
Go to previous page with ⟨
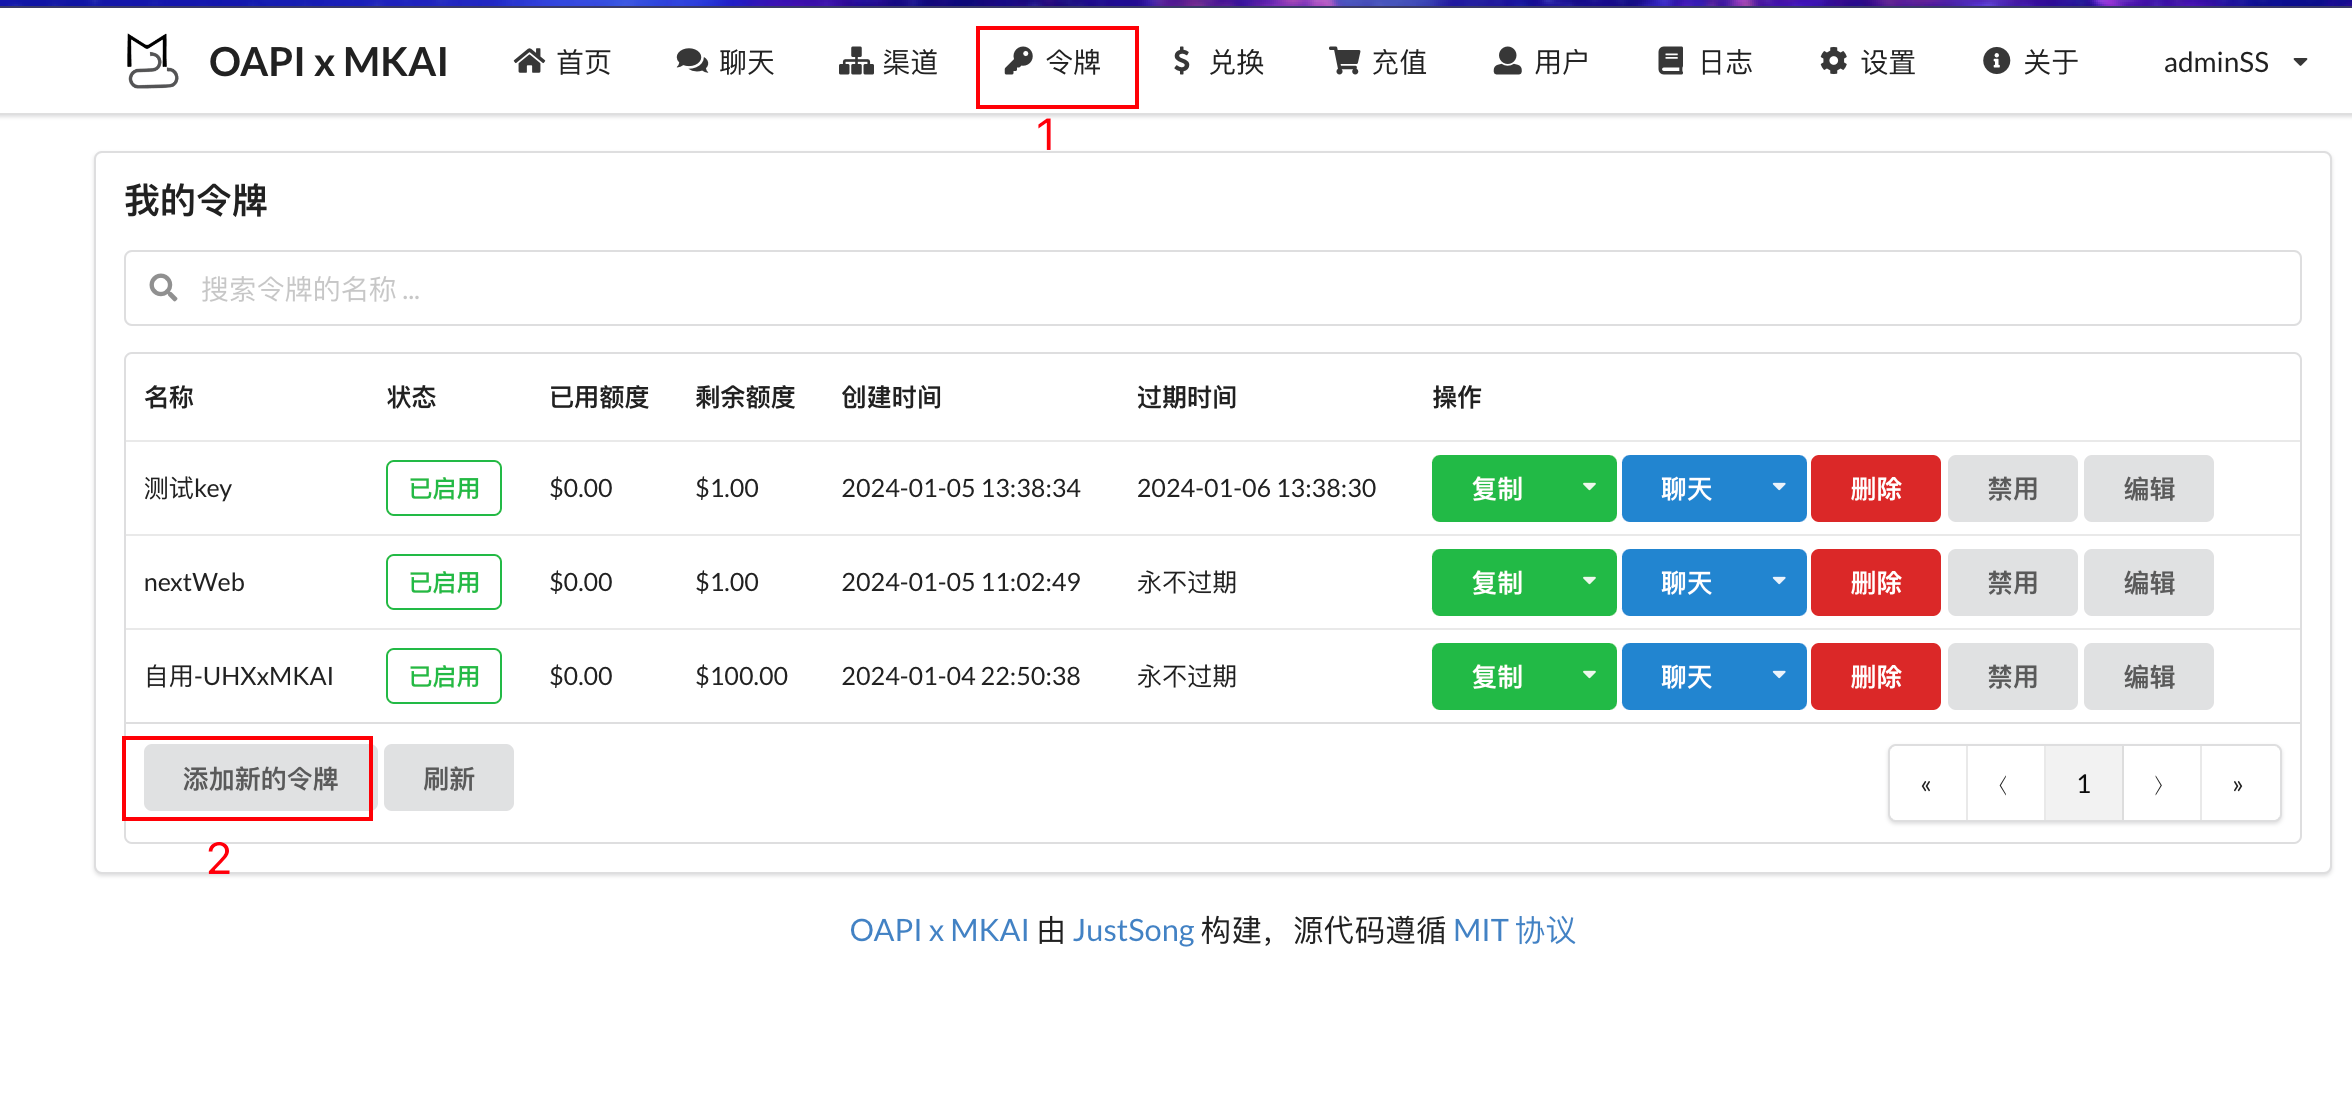click(x=2004, y=784)
